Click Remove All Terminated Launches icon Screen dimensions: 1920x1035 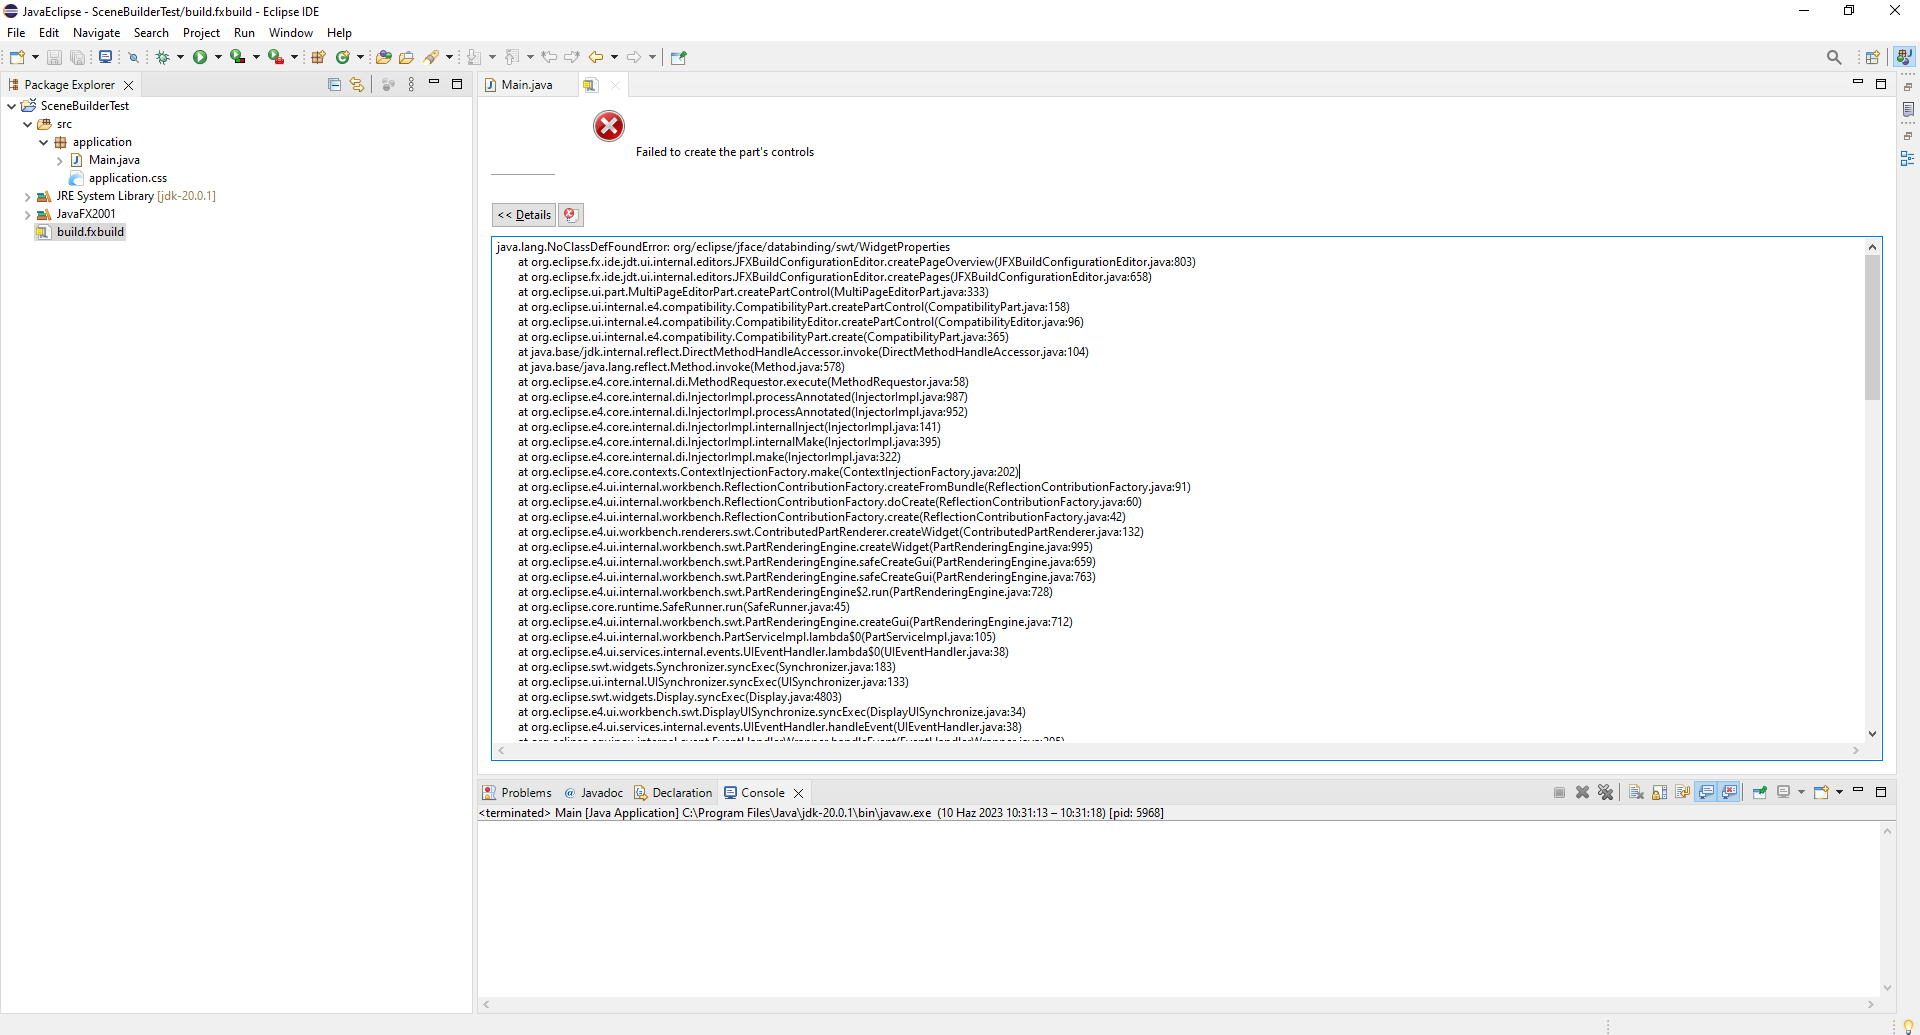1606,792
